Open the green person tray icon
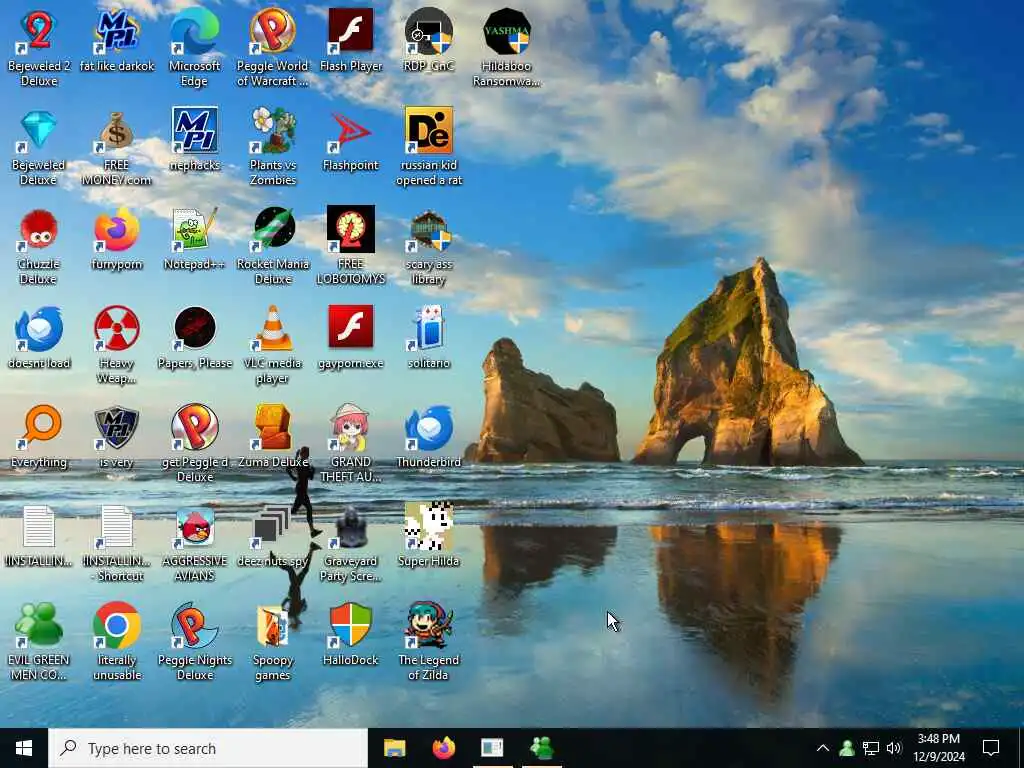This screenshot has width=1024, height=768. point(847,748)
